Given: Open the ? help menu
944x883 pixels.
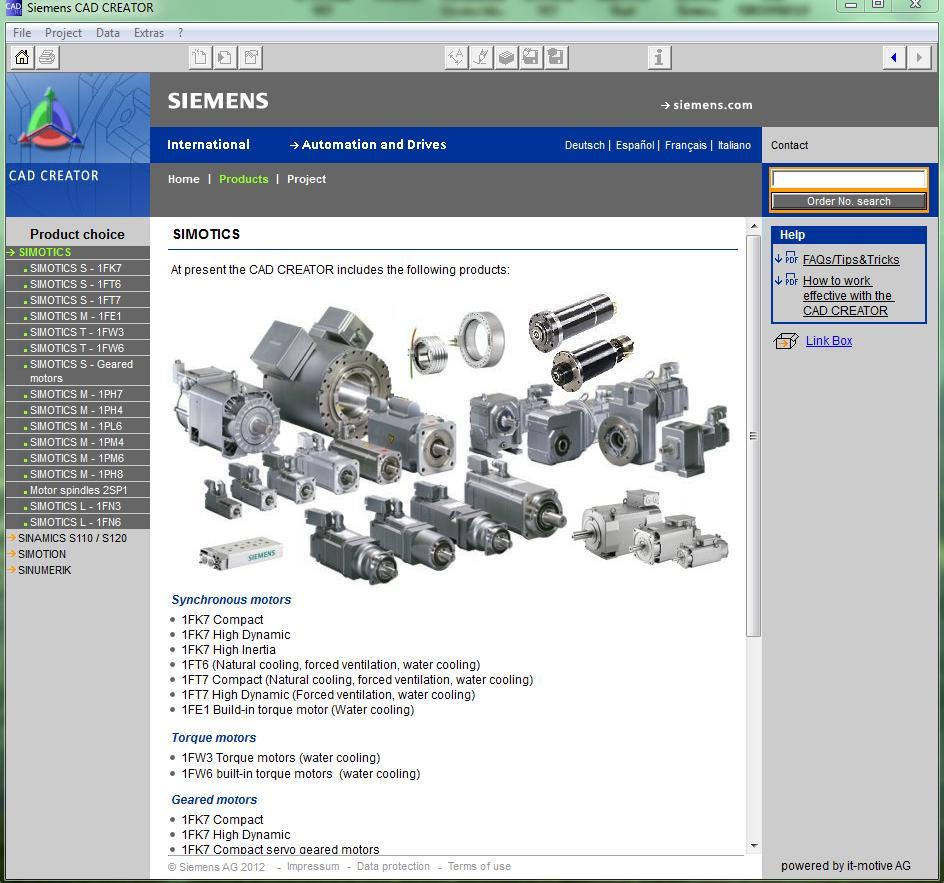Looking at the screenshot, I should point(181,33).
